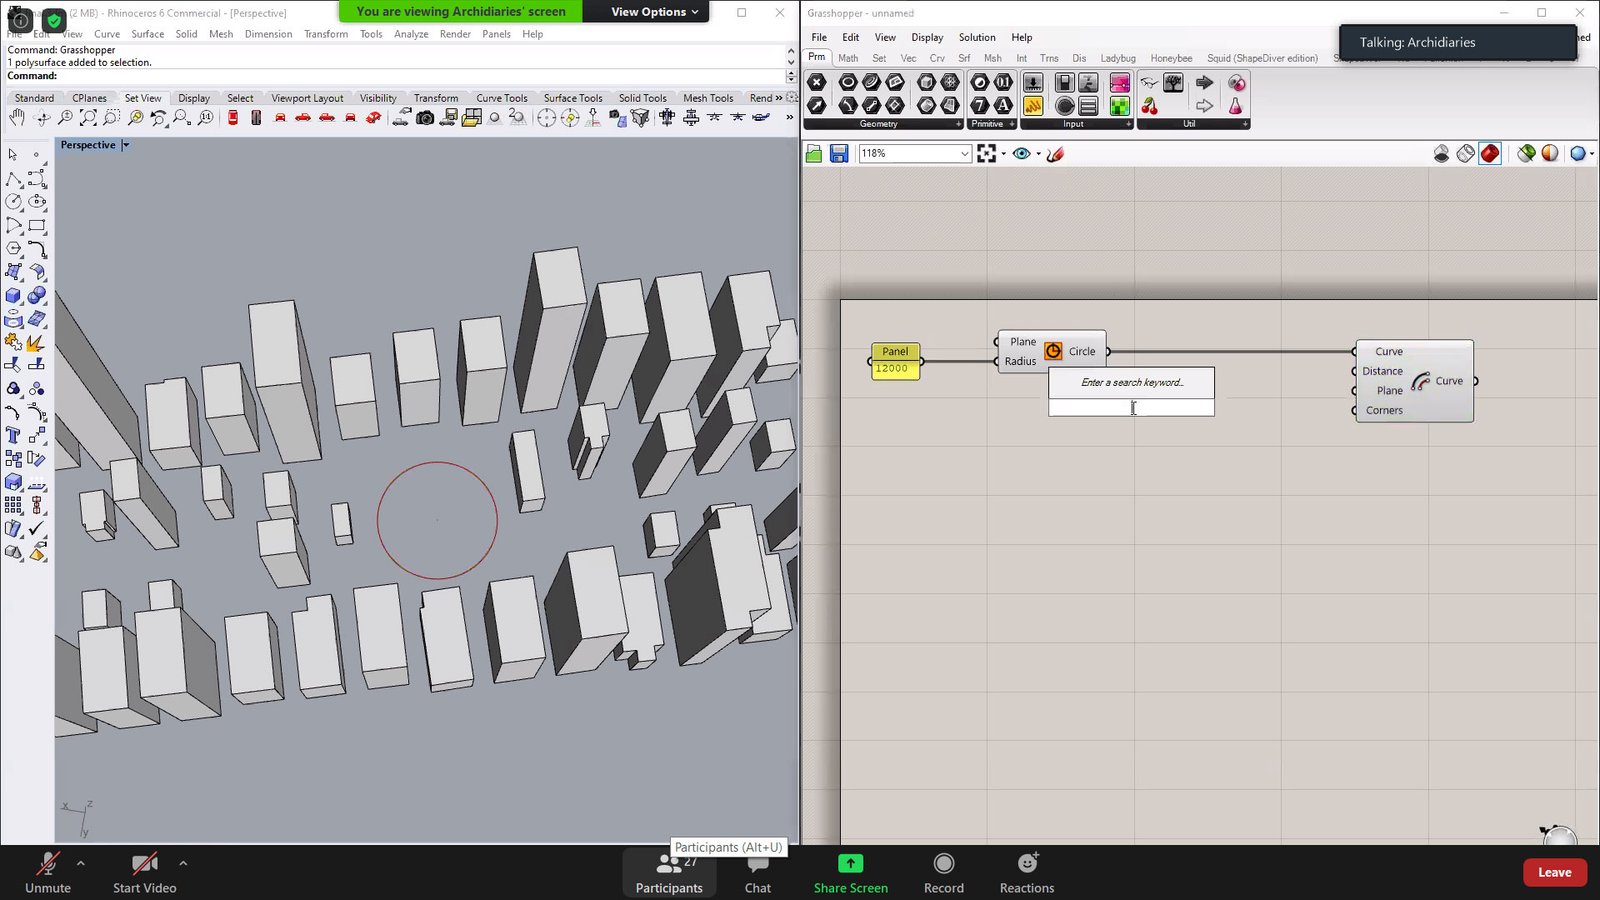Click the Grasshopper save file icon
1600x900 pixels.
click(x=839, y=153)
